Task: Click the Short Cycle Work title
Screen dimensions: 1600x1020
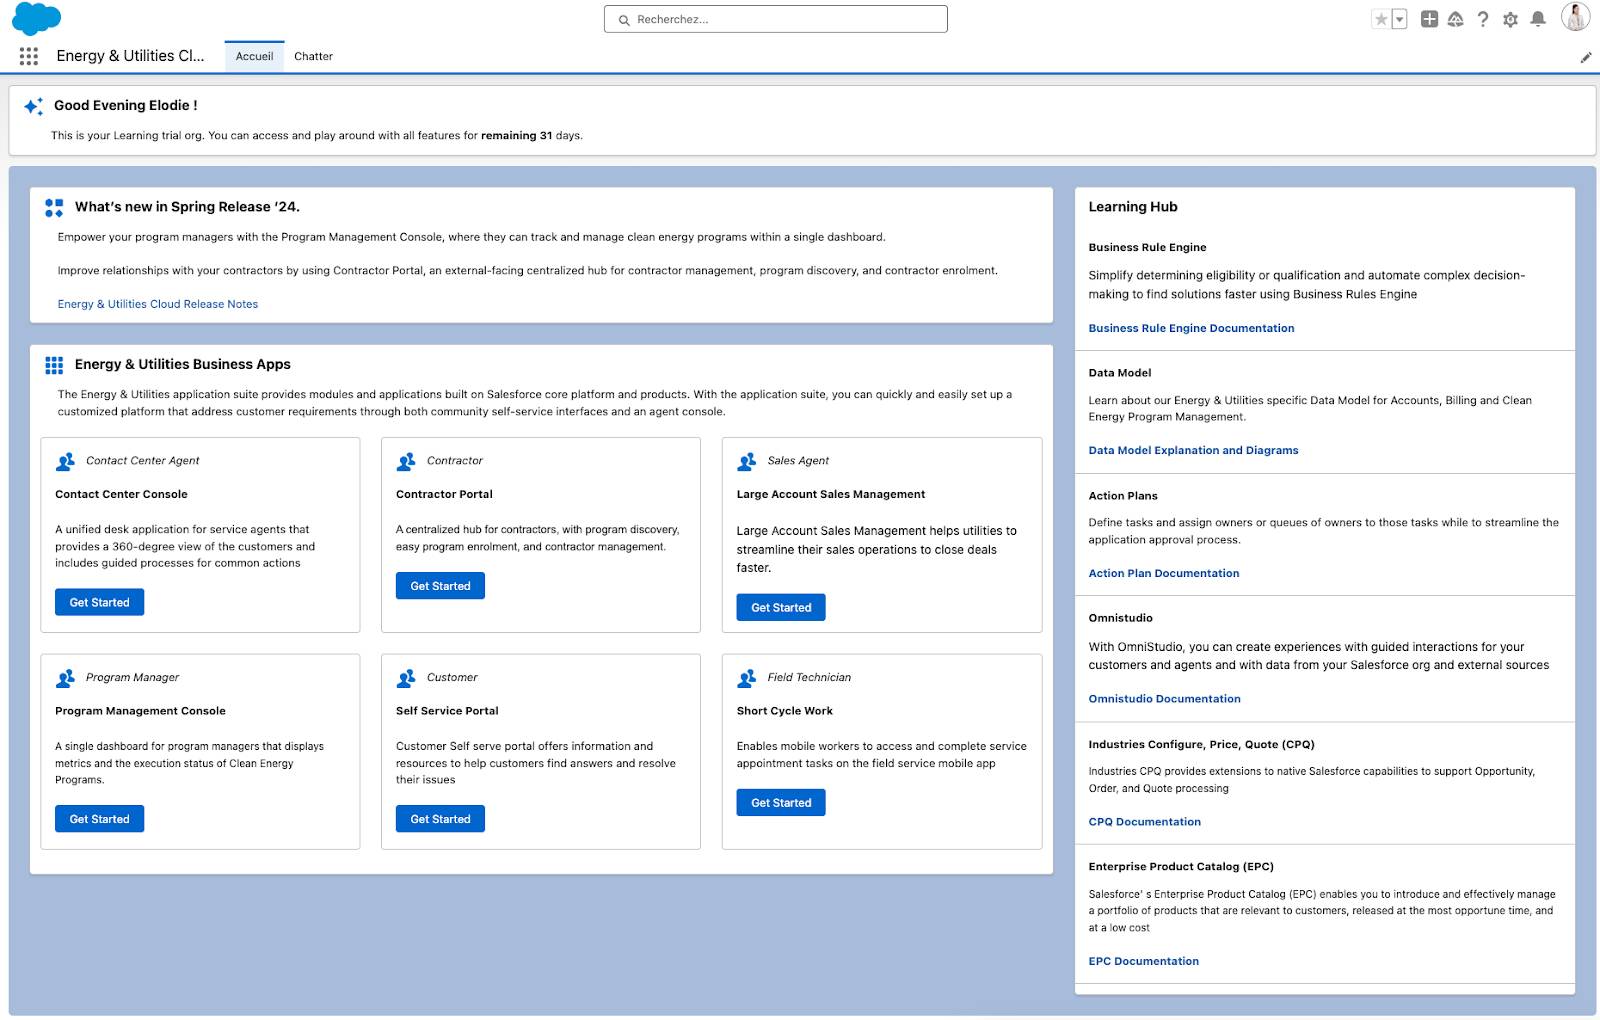Action: 785,711
